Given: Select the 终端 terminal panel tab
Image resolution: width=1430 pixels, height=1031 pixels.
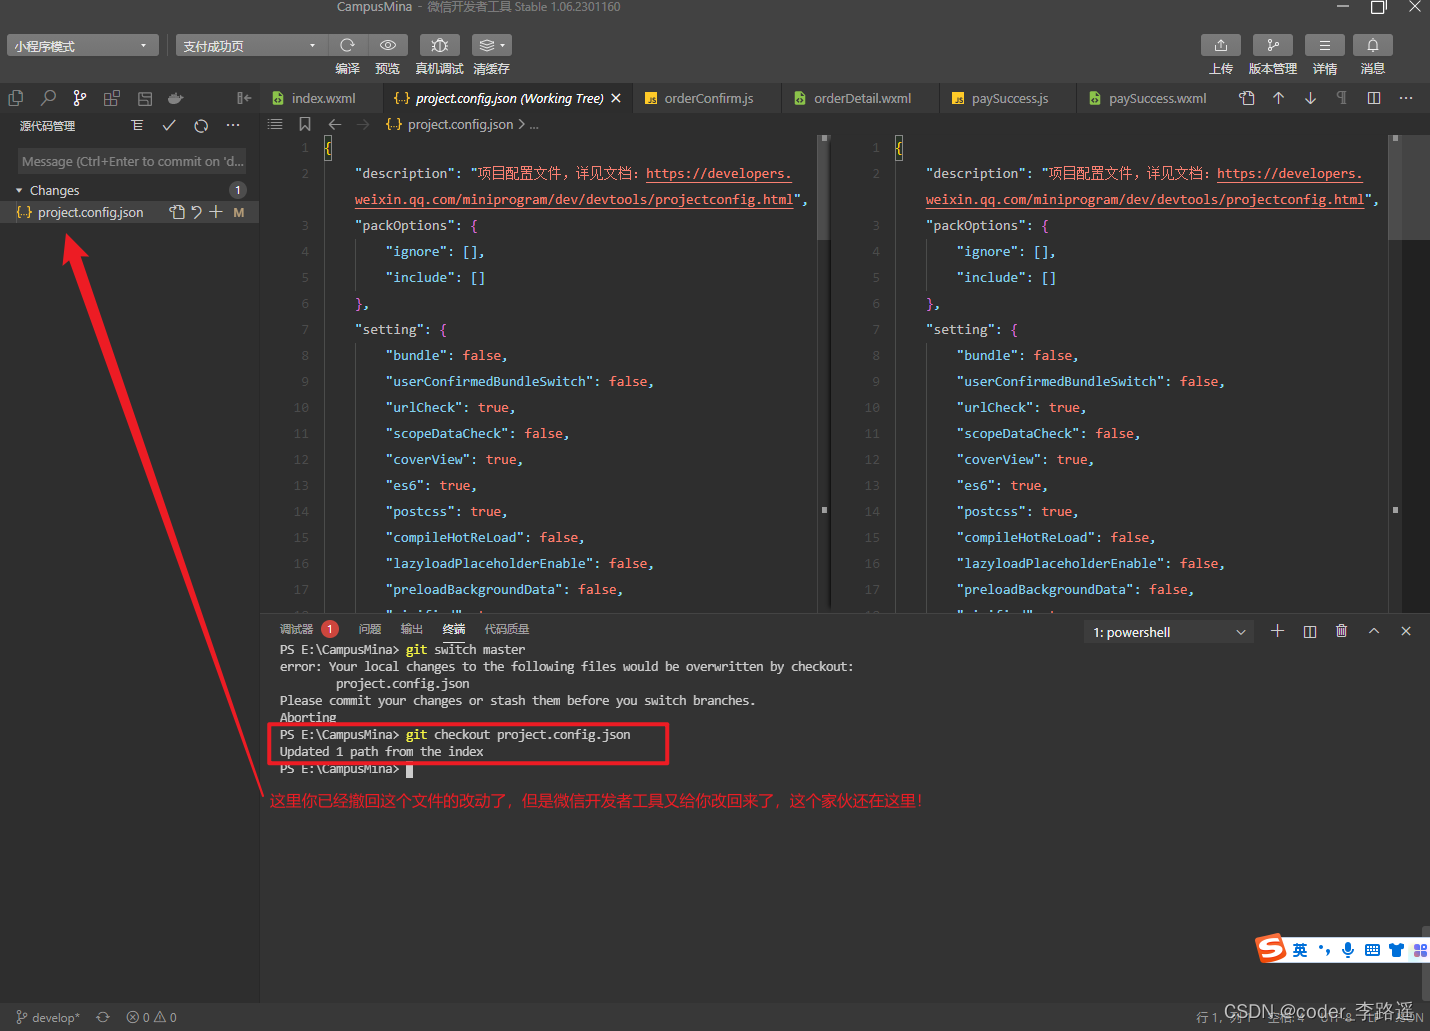Looking at the screenshot, I should [x=454, y=629].
